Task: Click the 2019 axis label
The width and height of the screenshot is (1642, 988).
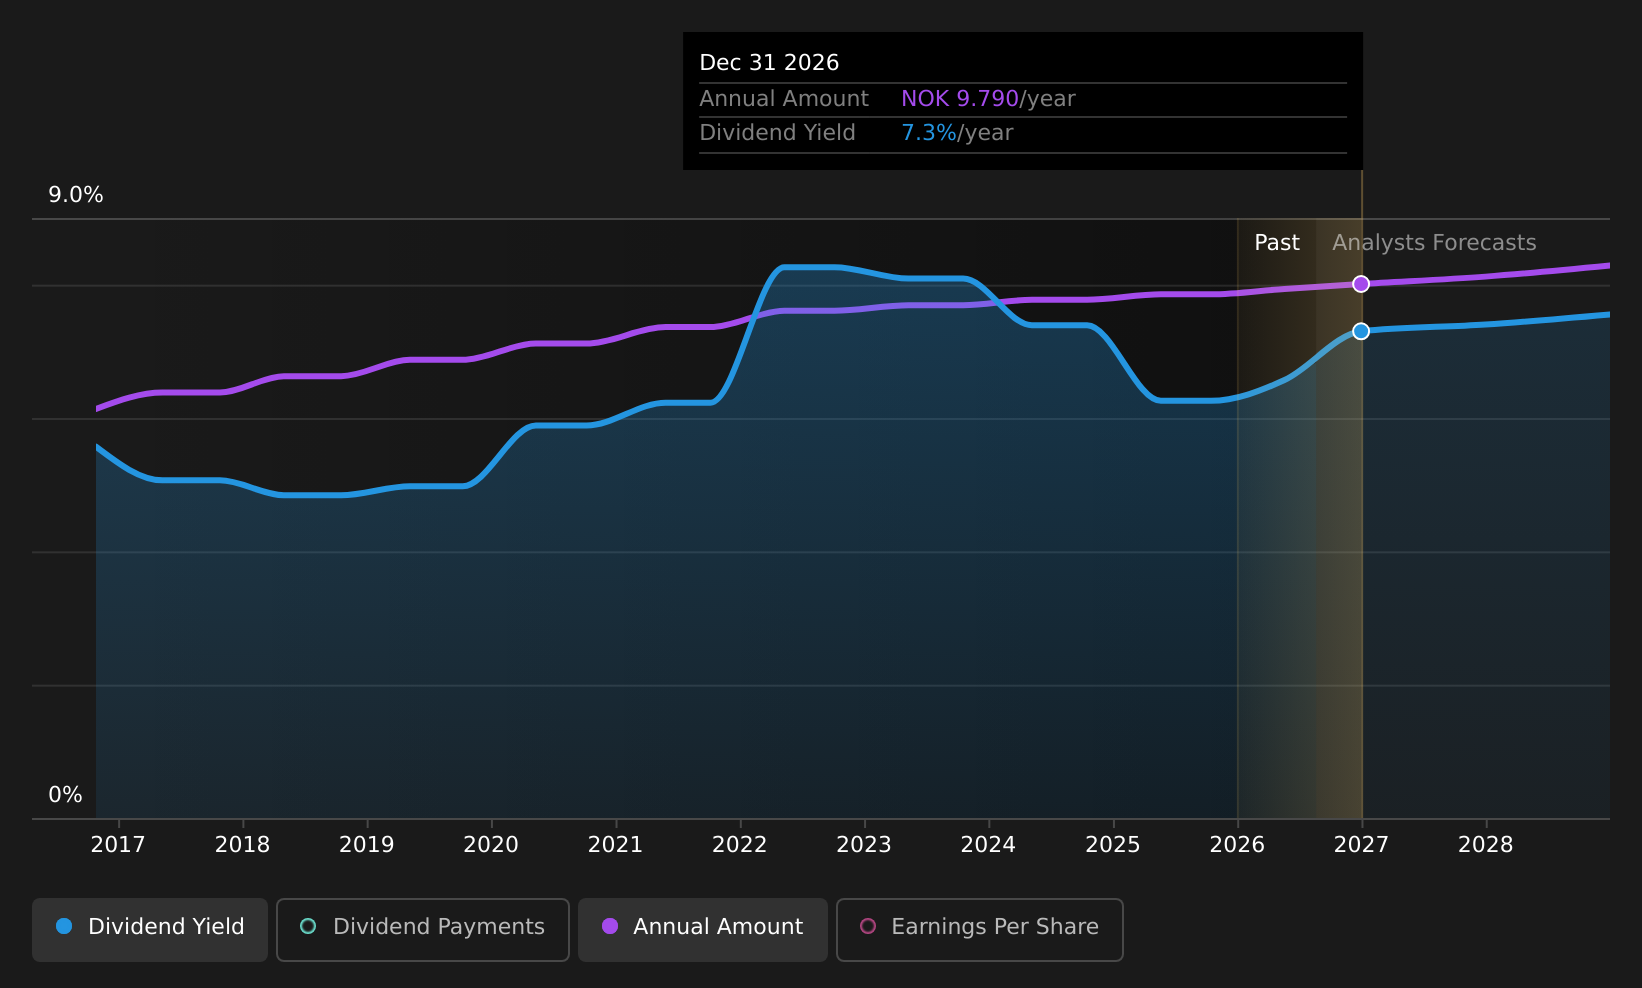Action: coord(367,845)
